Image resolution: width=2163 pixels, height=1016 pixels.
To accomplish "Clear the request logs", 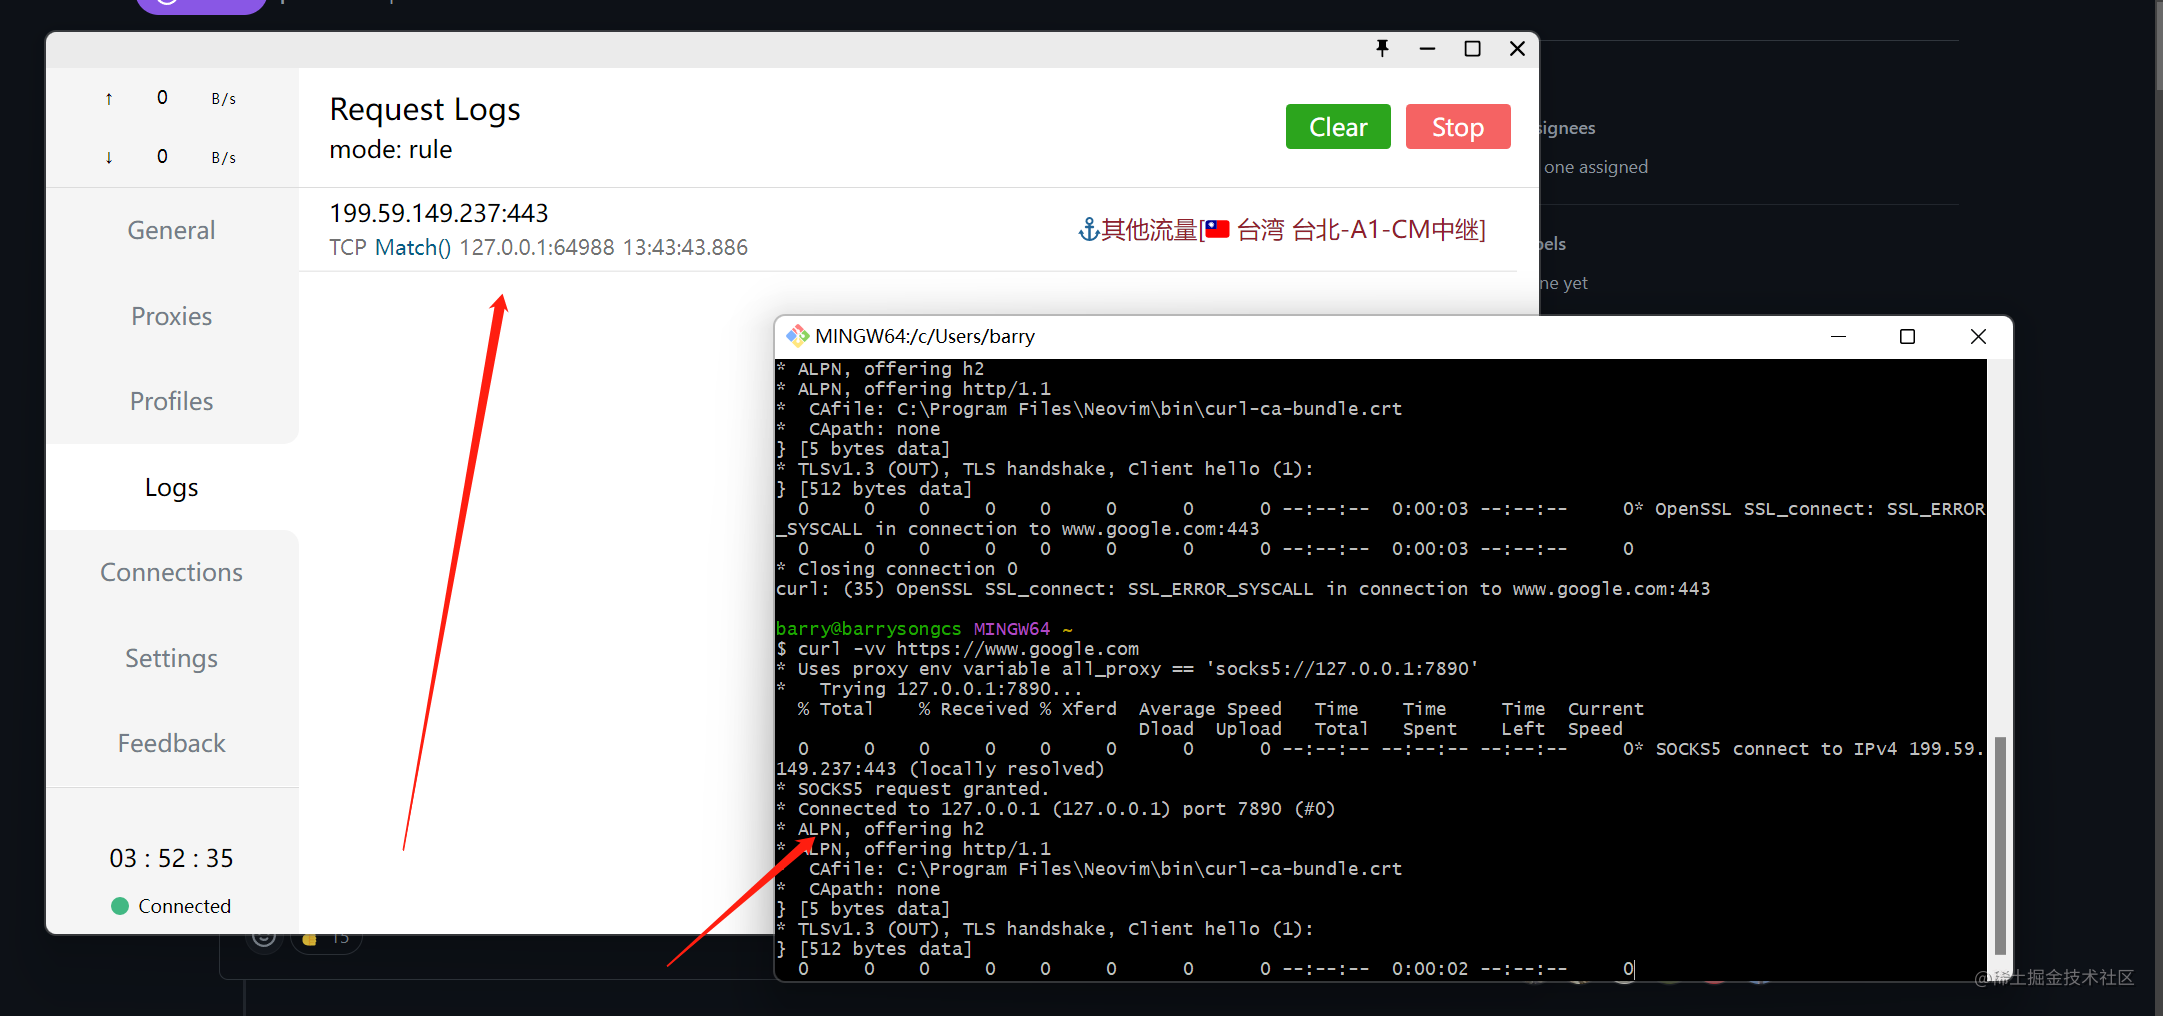I will (1338, 127).
